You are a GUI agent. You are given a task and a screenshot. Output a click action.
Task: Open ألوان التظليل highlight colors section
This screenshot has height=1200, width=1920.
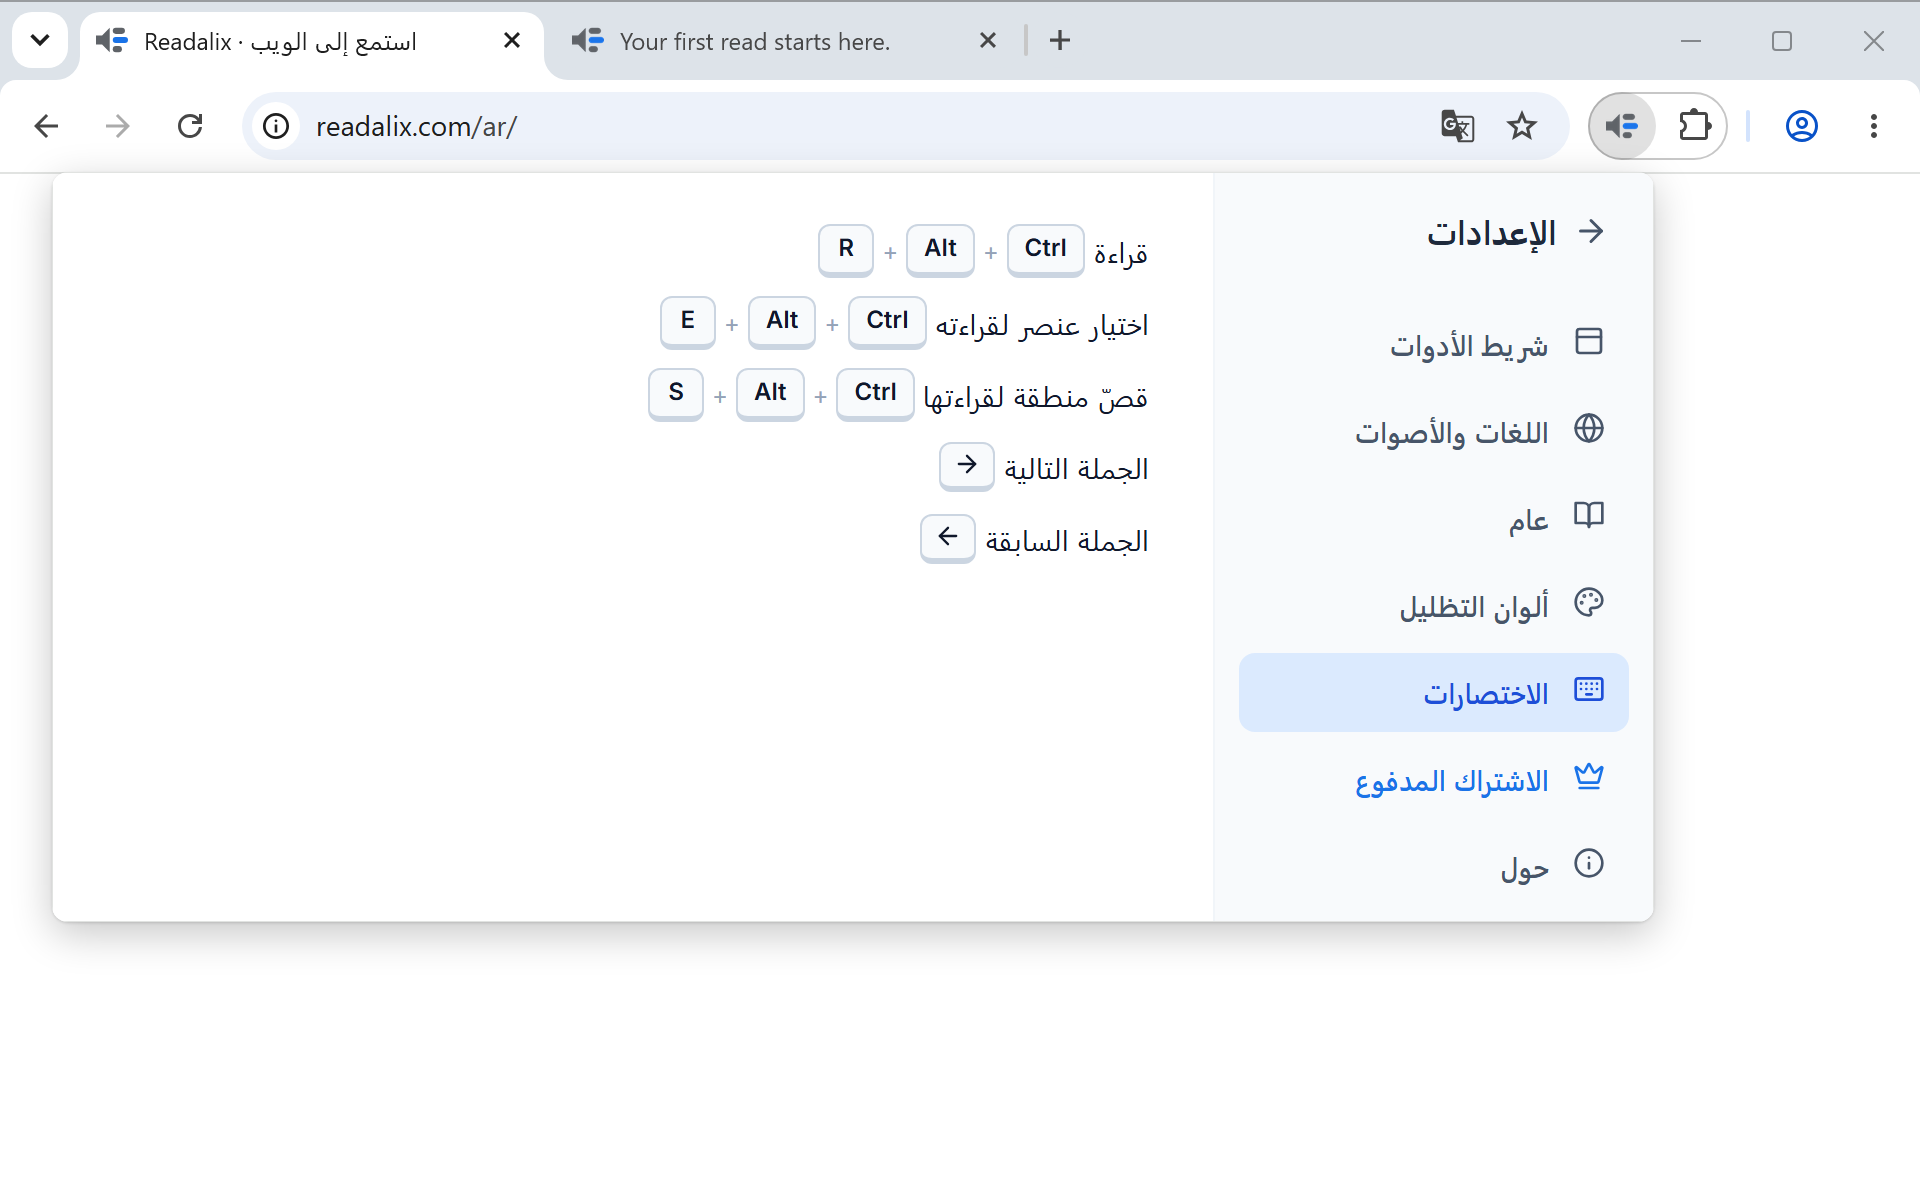point(1433,606)
